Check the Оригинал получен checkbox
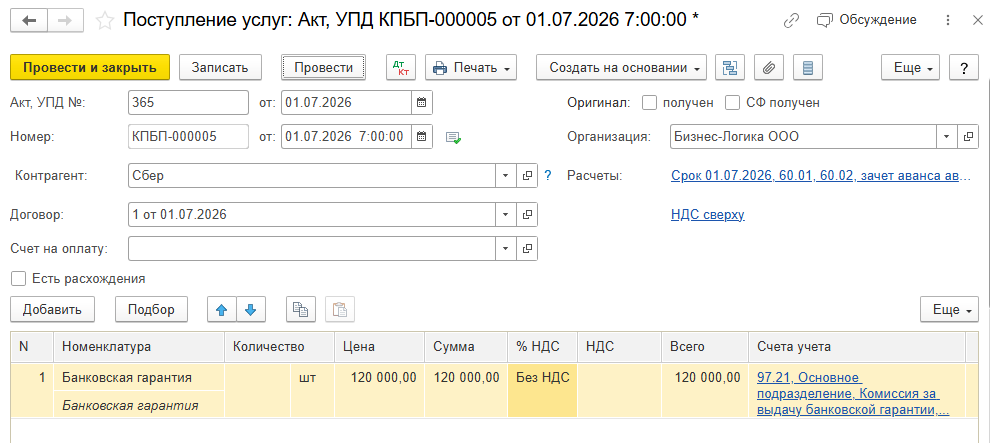 (649, 103)
